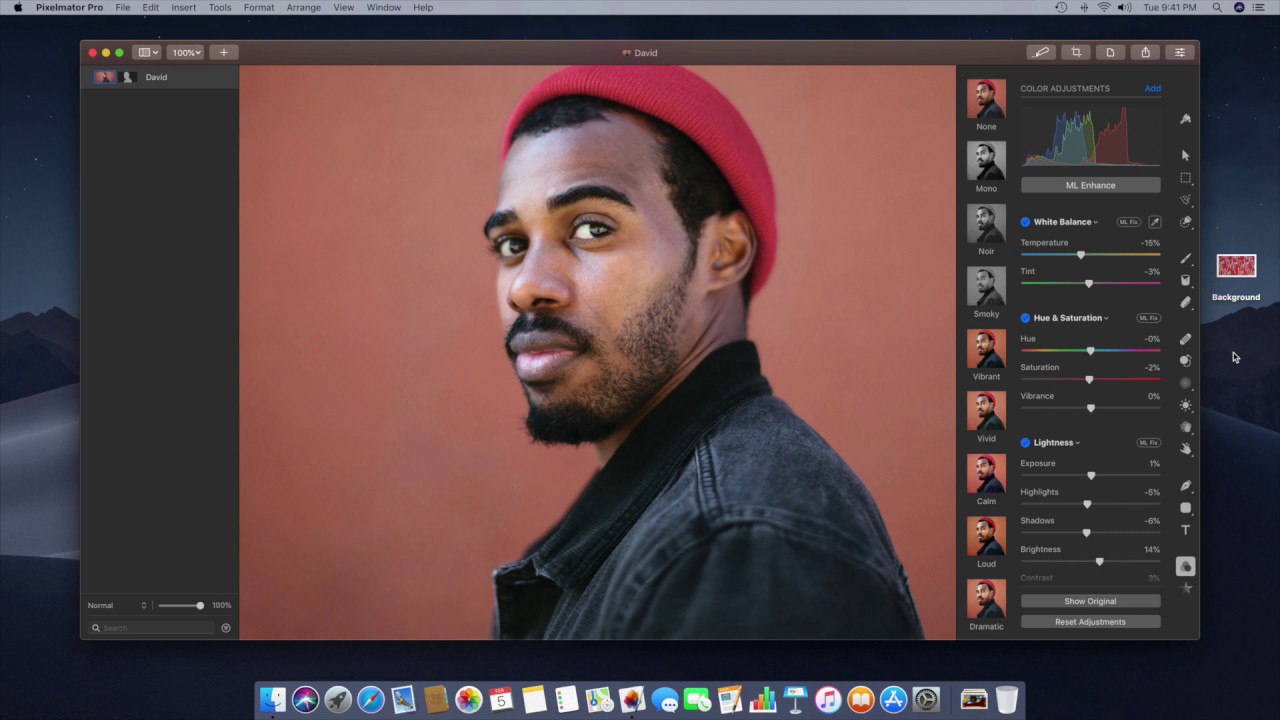Select the Arrange arrow tool
The image size is (1280, 720).
pos(1185,155)
